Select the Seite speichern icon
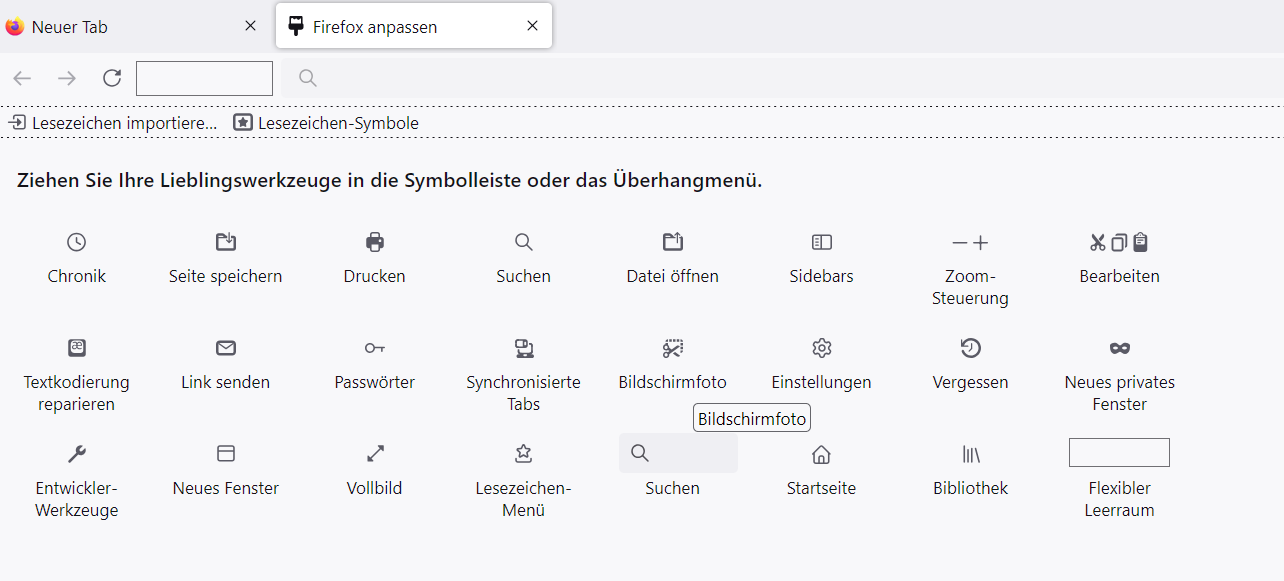Screen dimensions: 1284x581 [x=226, y=242]
